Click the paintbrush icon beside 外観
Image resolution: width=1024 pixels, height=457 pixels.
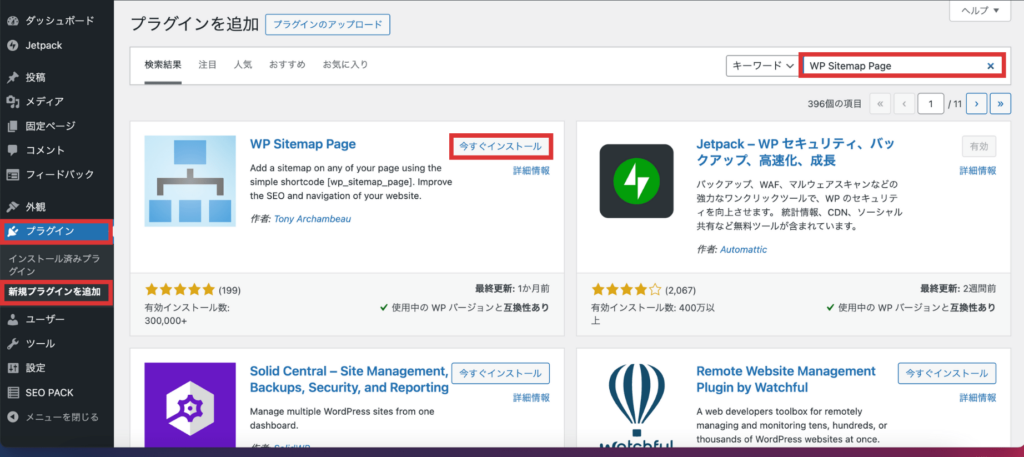(x=12, y=207)
